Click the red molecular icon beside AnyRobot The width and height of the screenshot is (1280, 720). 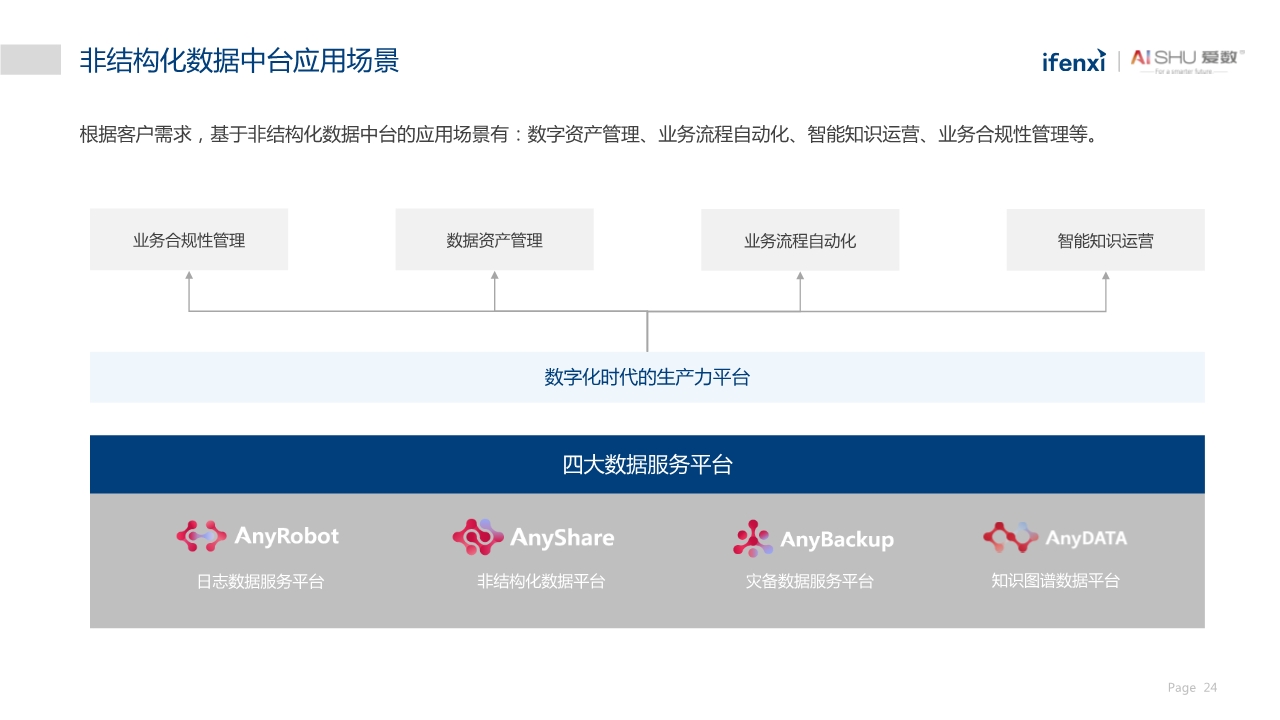(x=199, y=536)
